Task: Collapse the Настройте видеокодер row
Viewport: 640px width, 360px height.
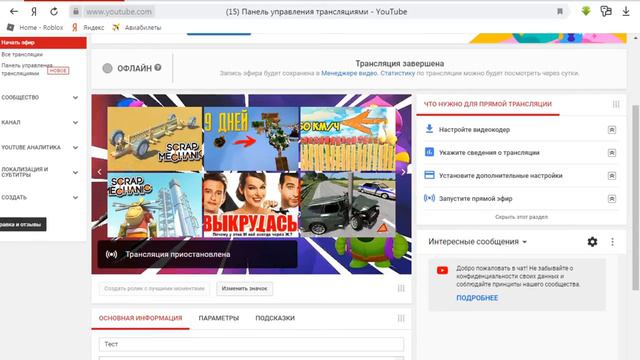Action: [611, 130]
